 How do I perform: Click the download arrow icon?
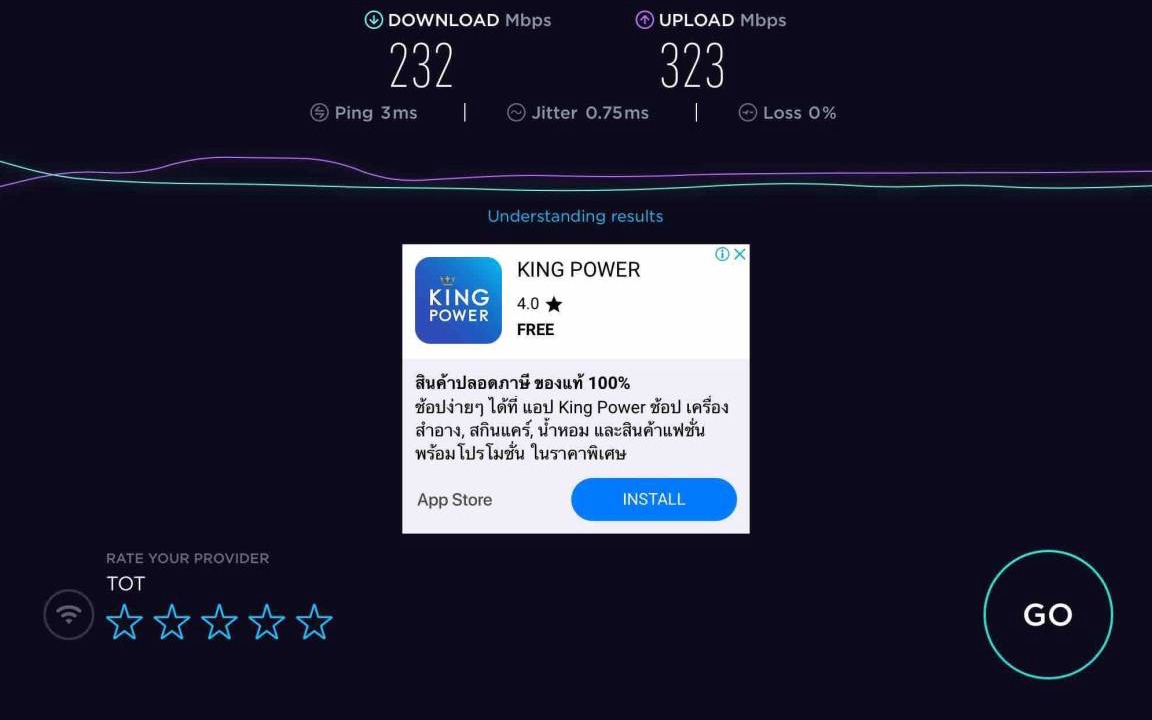373,20
